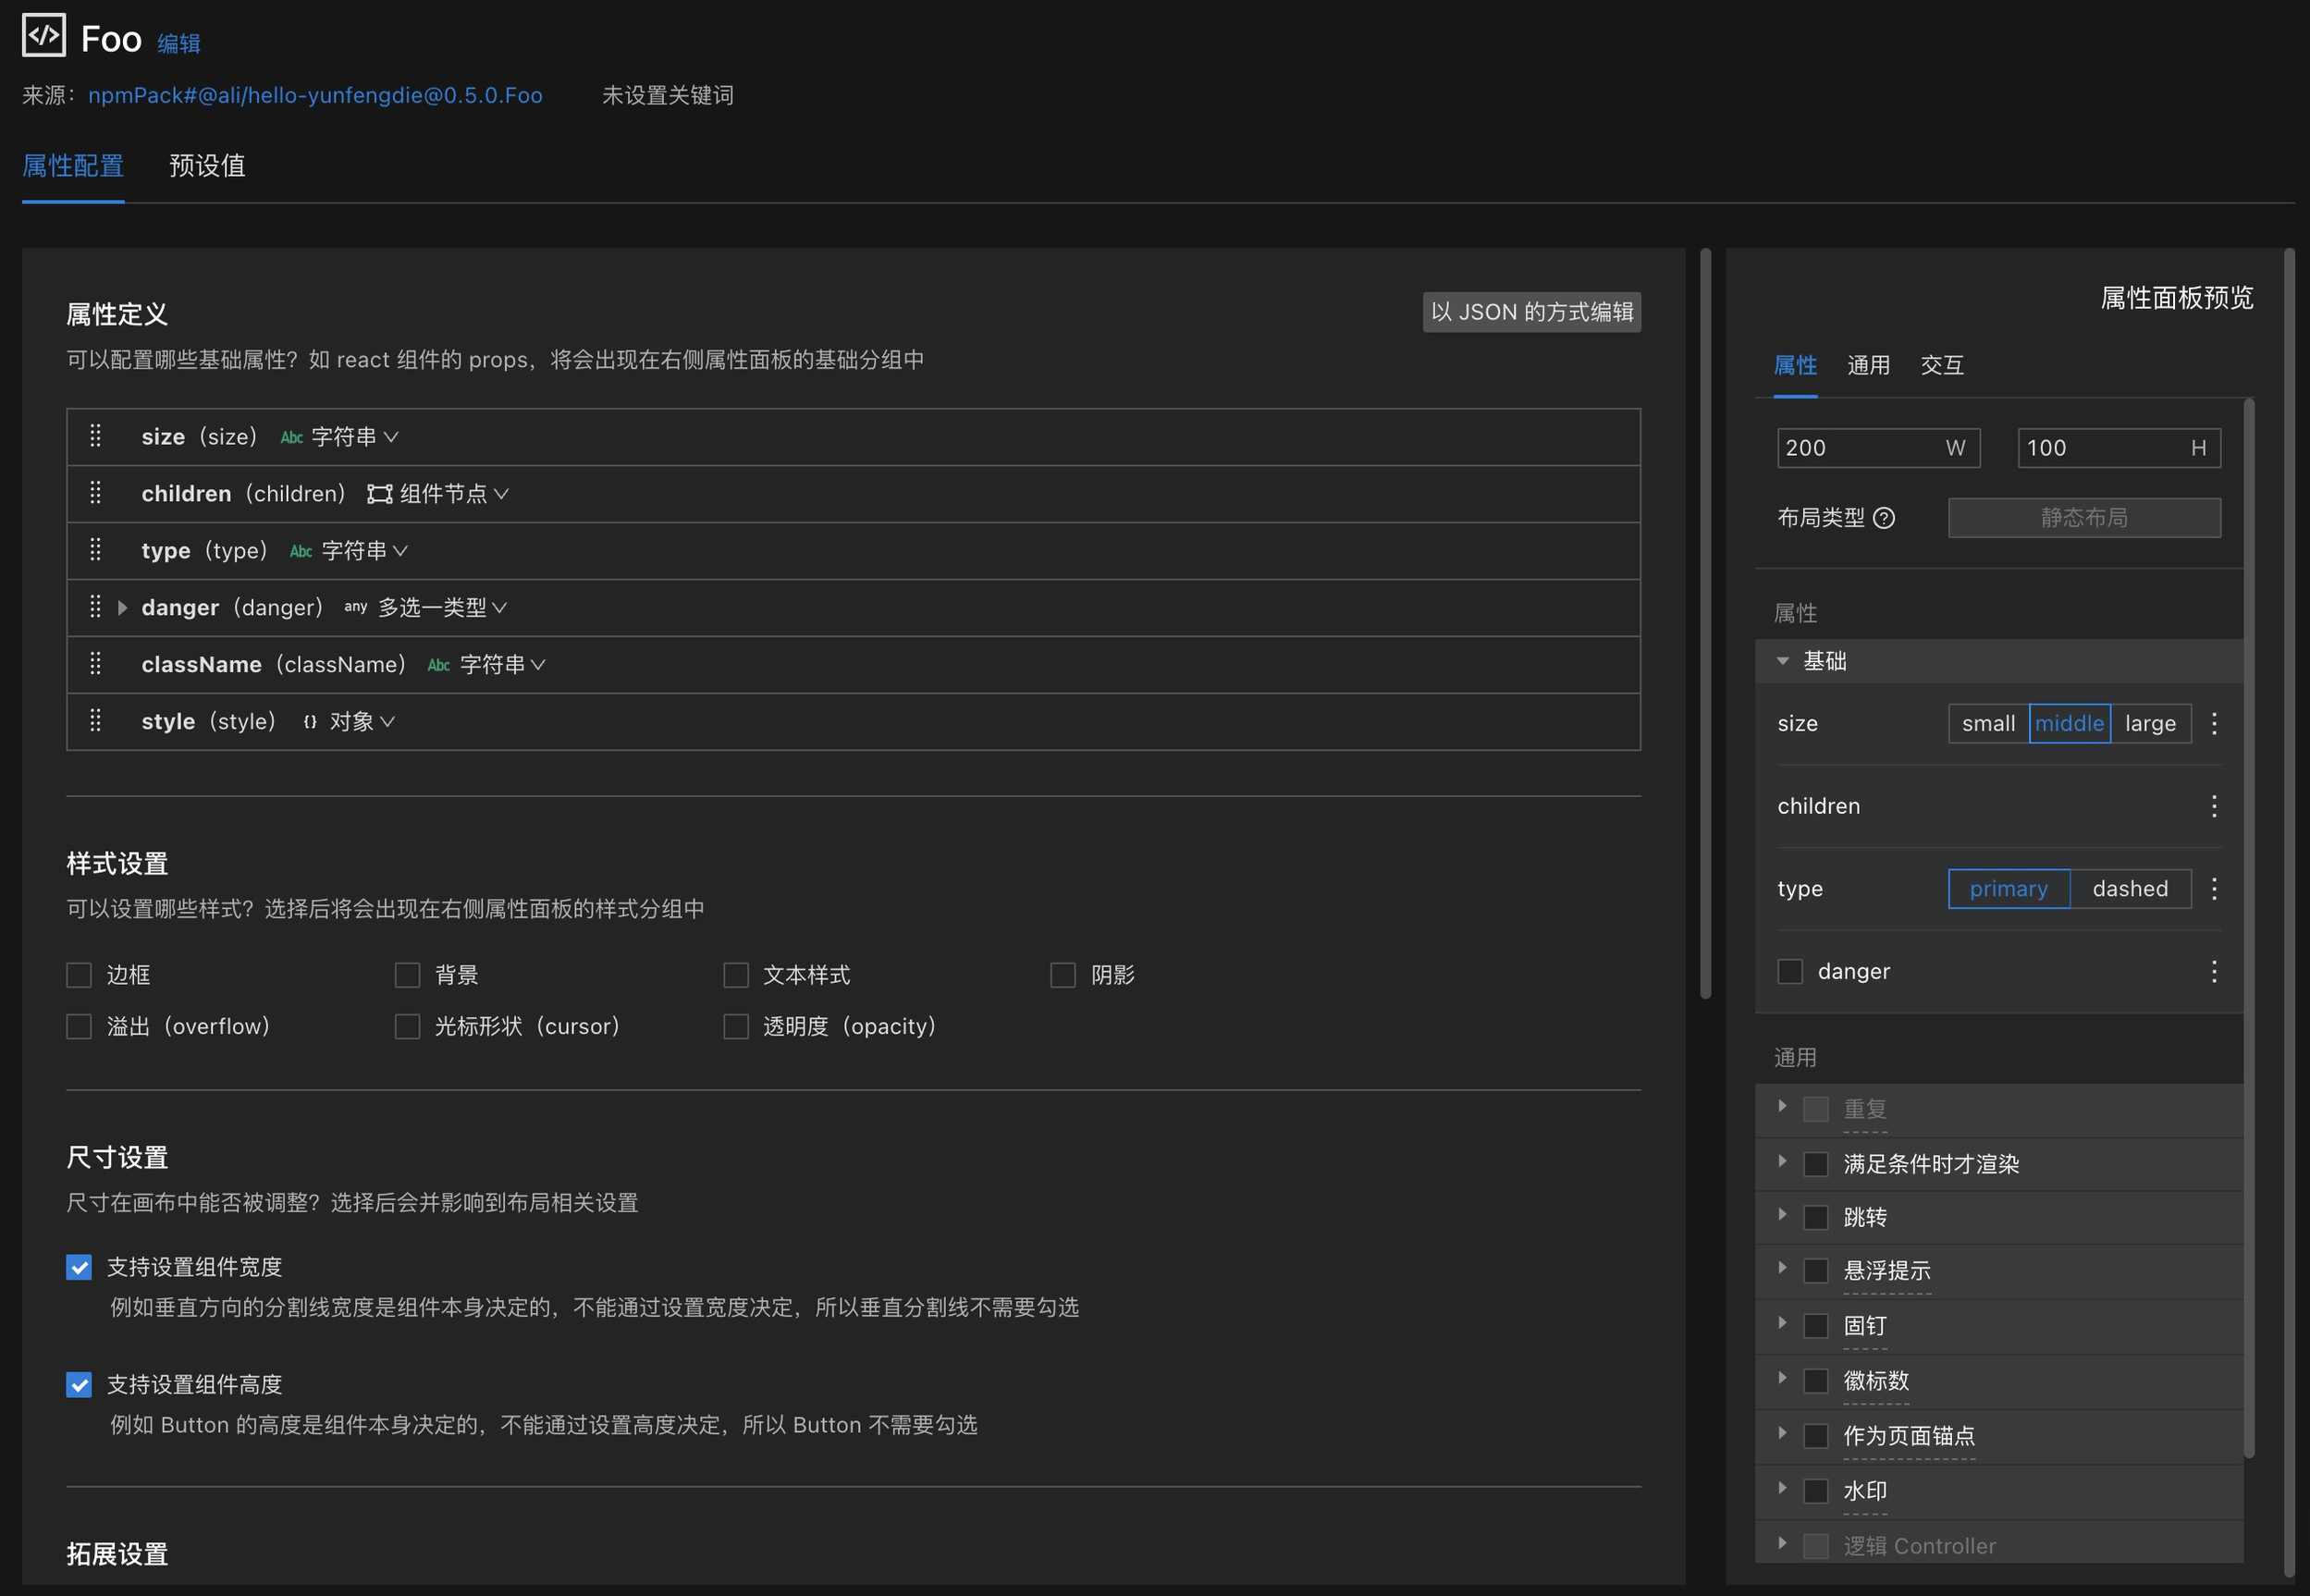Enable the 边框 style checkbox
2310x1596 pixels.
coord(79,975)
